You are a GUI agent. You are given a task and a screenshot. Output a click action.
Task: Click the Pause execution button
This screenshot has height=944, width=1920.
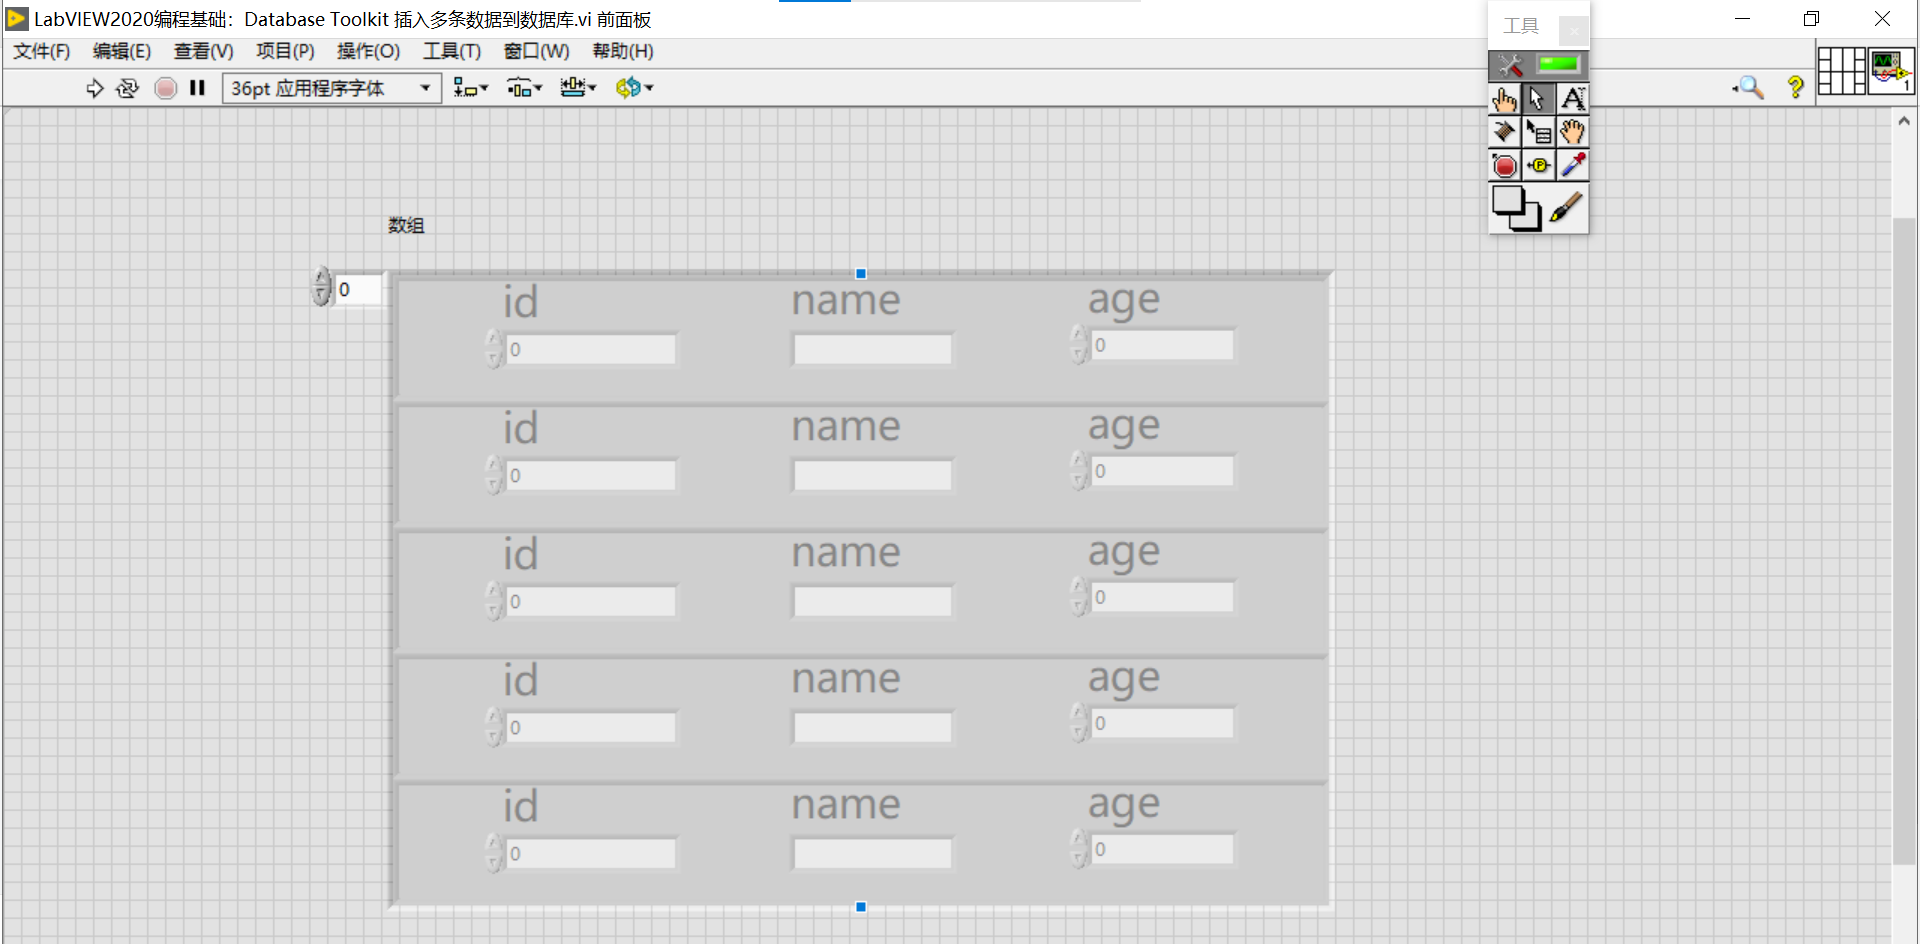197,88
